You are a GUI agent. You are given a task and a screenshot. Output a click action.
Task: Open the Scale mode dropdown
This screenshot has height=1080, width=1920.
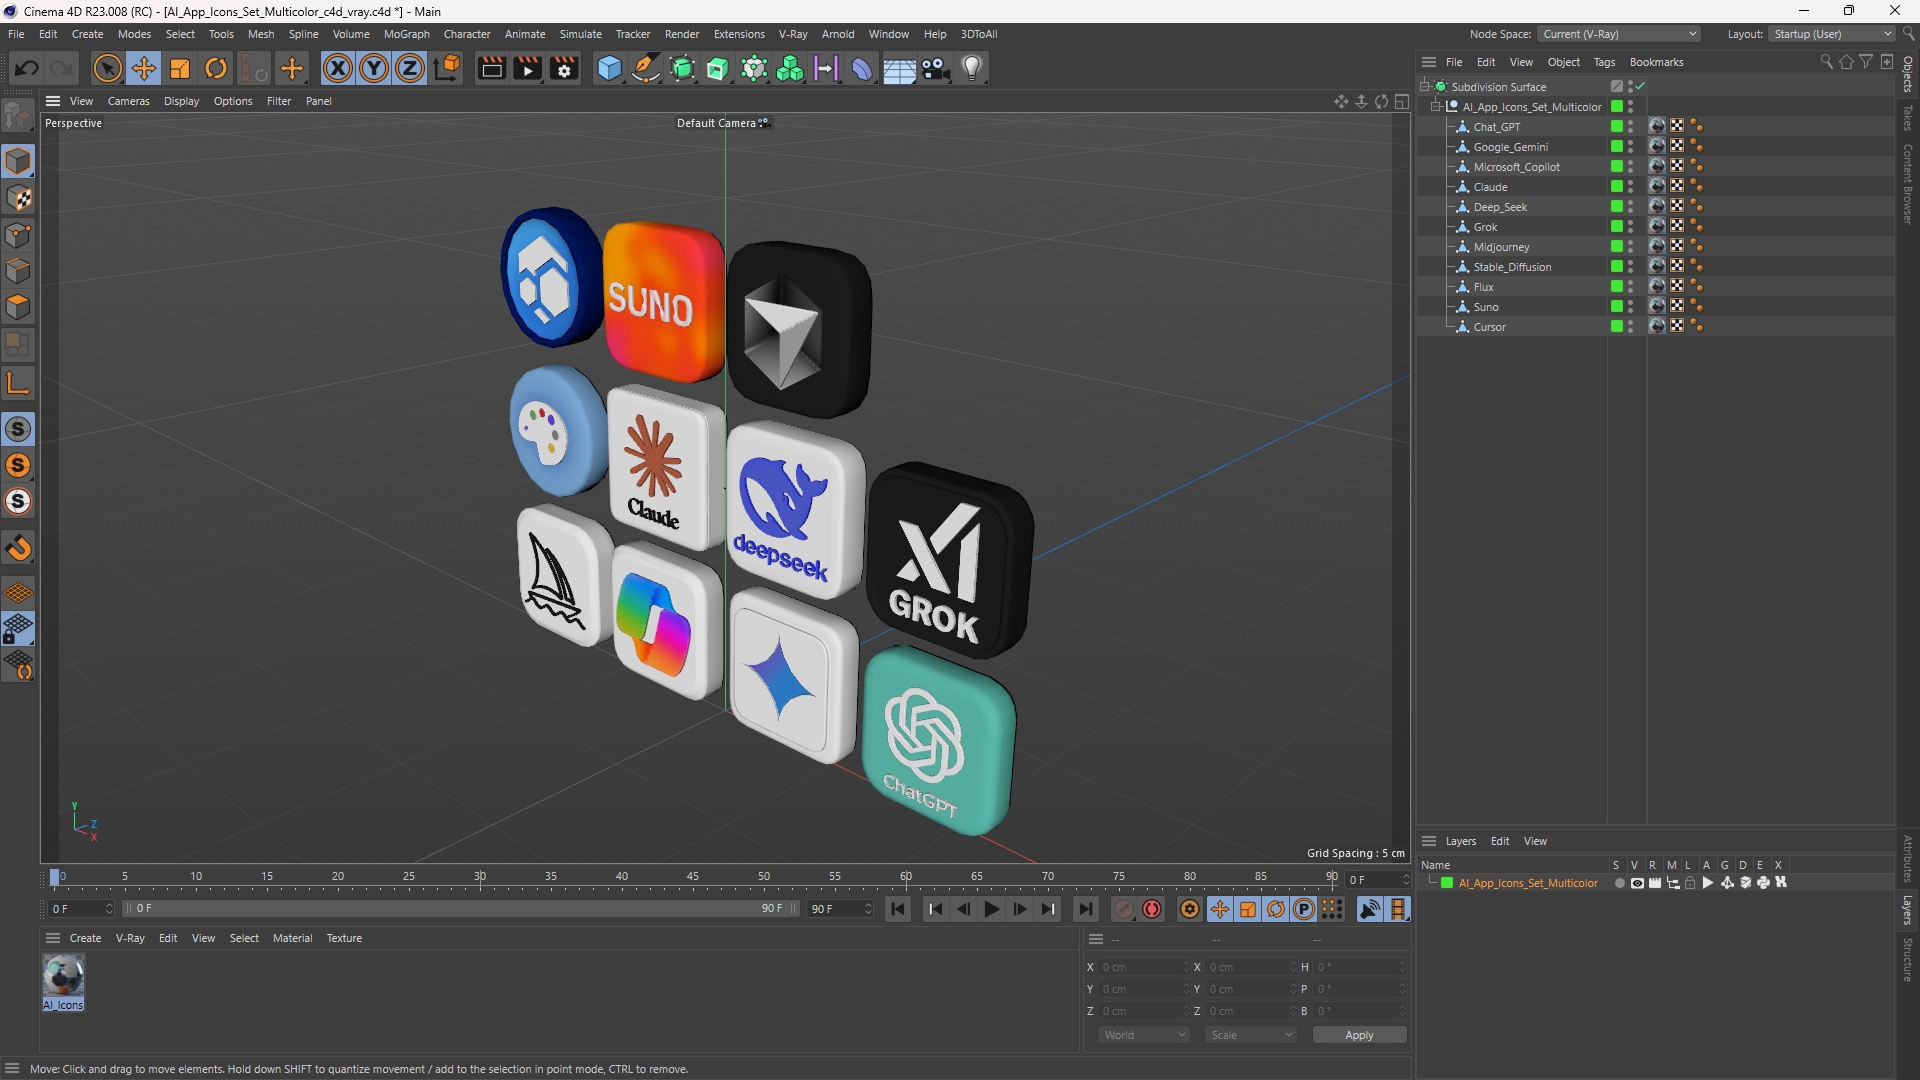tap(1251, 1035)
